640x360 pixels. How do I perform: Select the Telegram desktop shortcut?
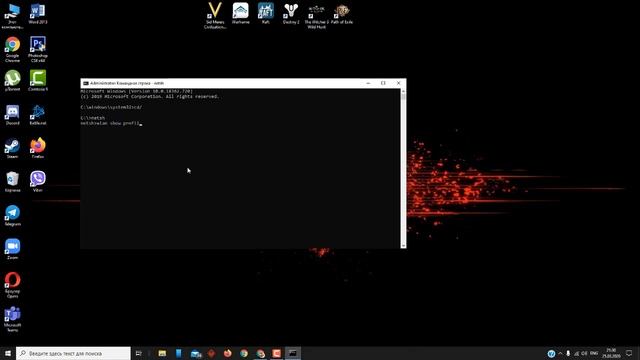12,216
